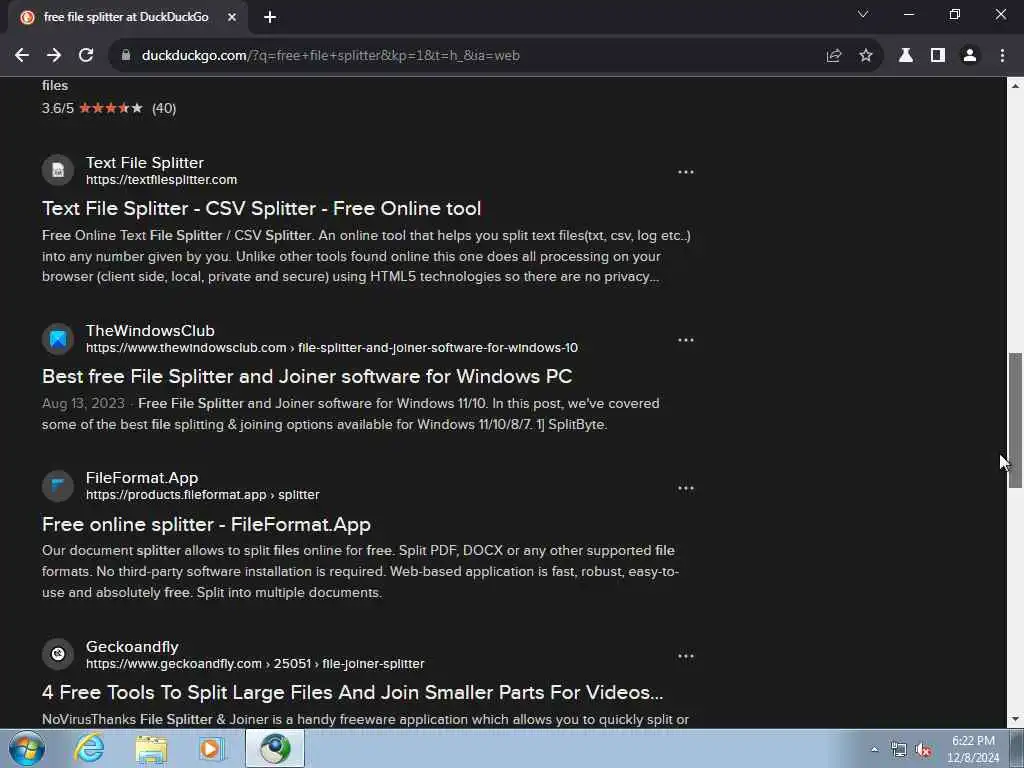Click the page scrollbar thumb

click(1015, 421)
